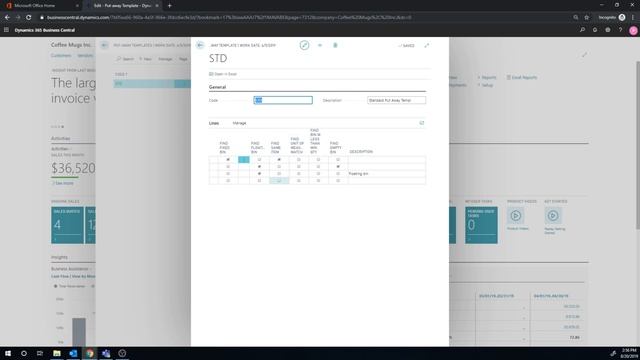Viewport: 640px width, 360px height.
Task: Select the Floating bin description cell
Action: [x=387, y=173]
